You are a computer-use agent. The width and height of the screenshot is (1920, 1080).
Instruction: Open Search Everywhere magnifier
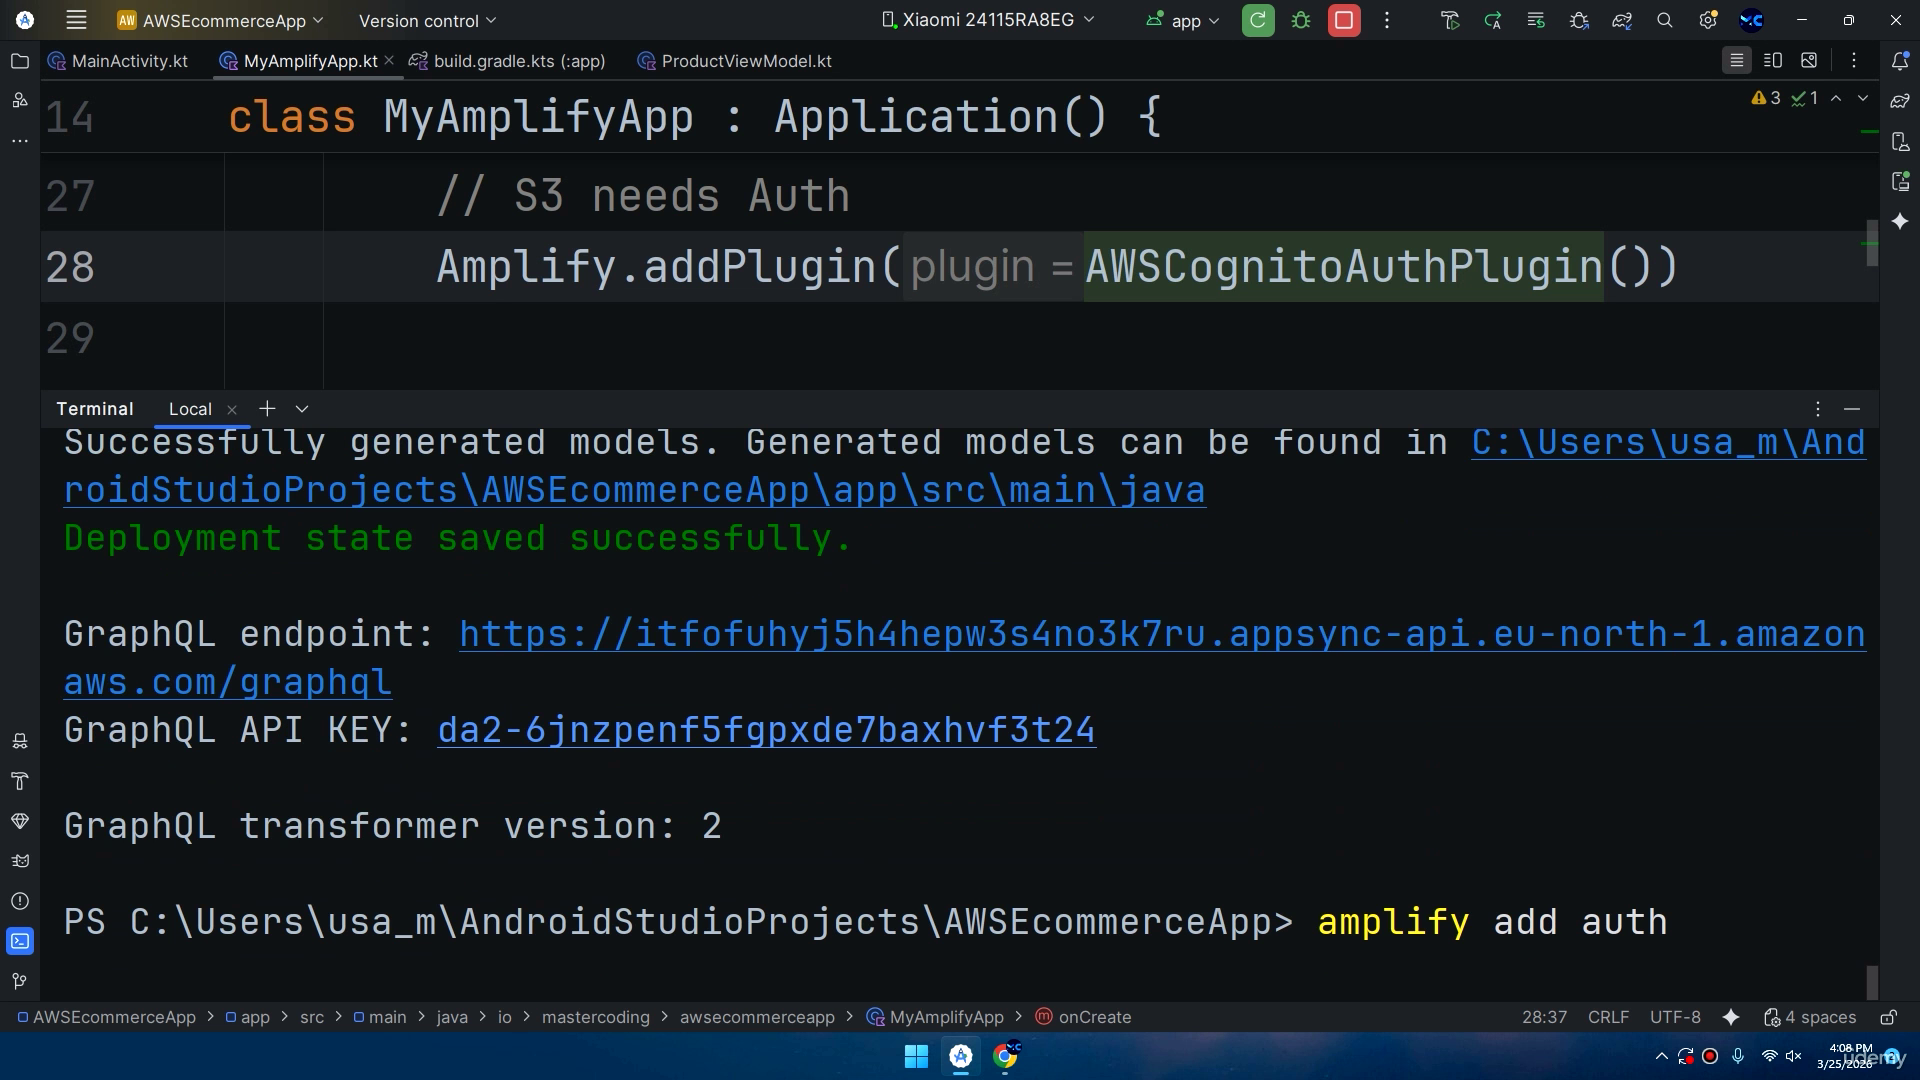coord(1665,20)
